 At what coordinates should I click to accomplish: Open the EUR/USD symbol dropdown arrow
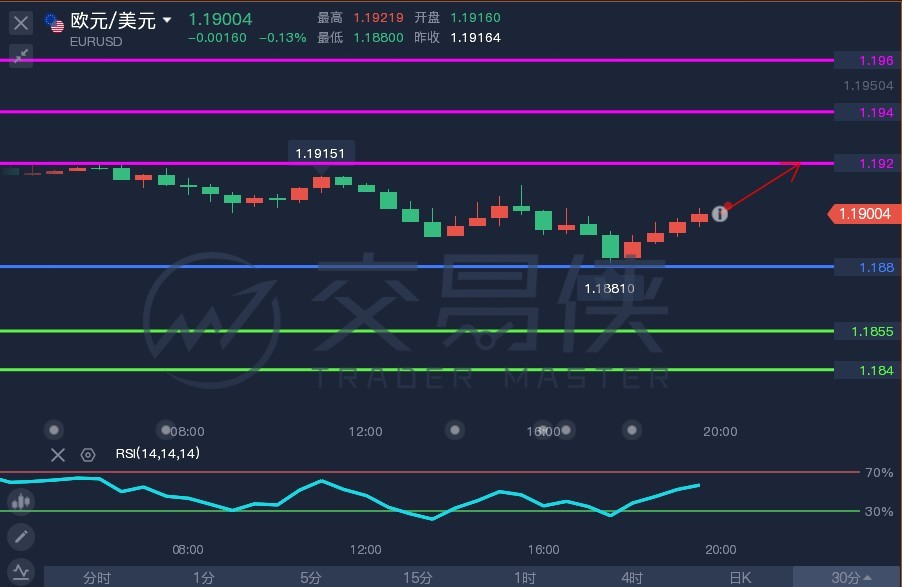pyautogui.click(x=167, y=20)
